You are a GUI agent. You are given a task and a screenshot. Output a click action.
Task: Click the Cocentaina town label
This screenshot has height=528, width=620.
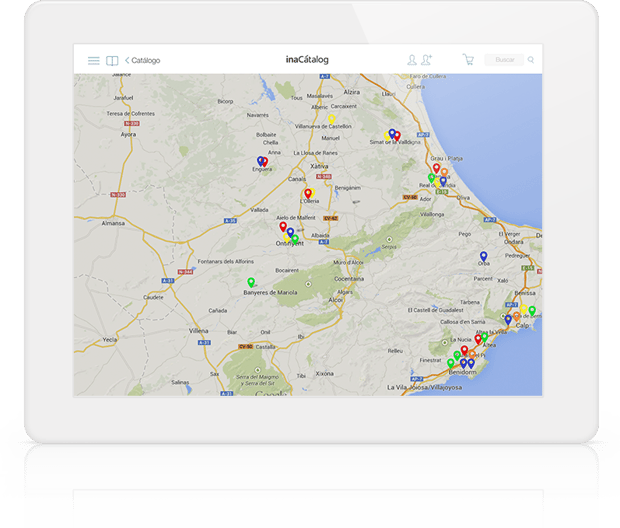(349, 279)
